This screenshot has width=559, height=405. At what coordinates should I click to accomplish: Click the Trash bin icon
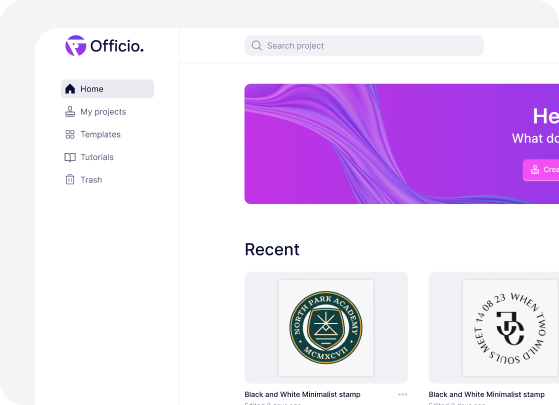coord(70,180)
